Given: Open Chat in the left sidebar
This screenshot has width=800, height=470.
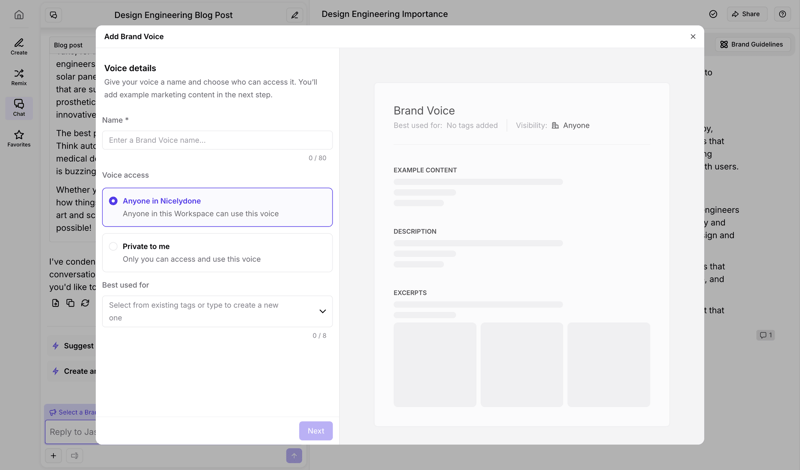Looking at the screenshot, I should pyautogui.click(x=19, y=108).
